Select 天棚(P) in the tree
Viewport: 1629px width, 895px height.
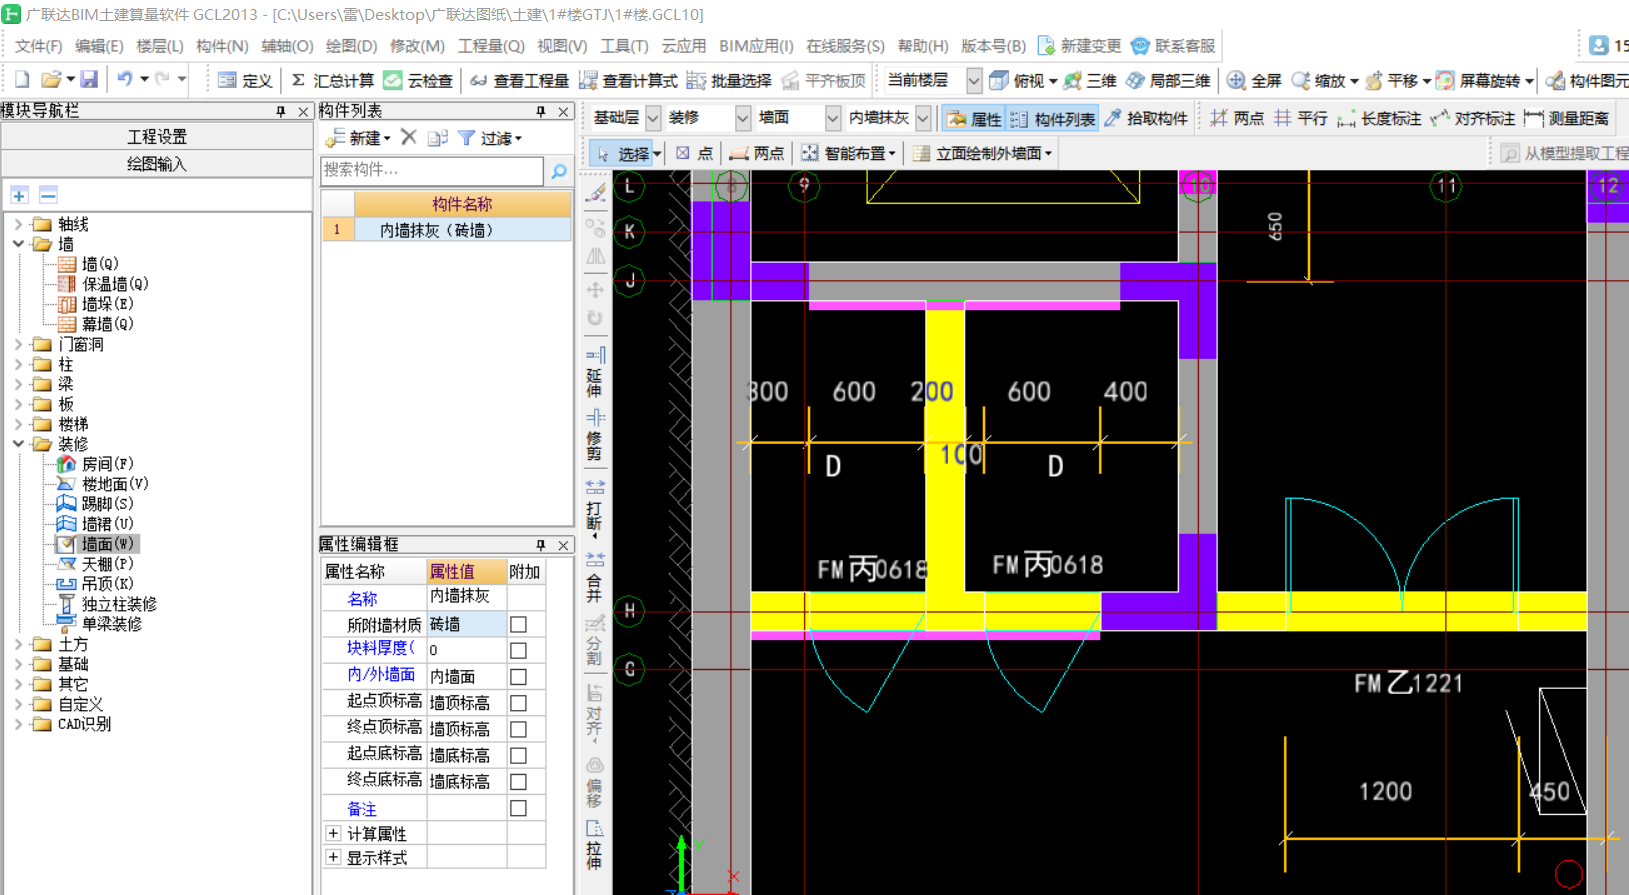click(x=107, y=564)
